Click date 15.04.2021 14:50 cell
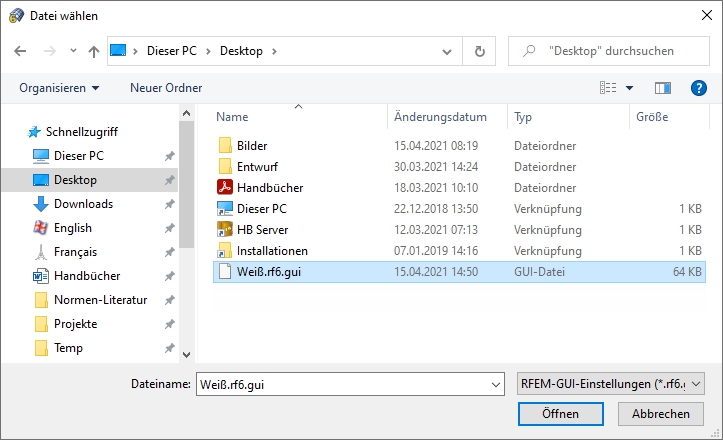 [x=436, y=272]
